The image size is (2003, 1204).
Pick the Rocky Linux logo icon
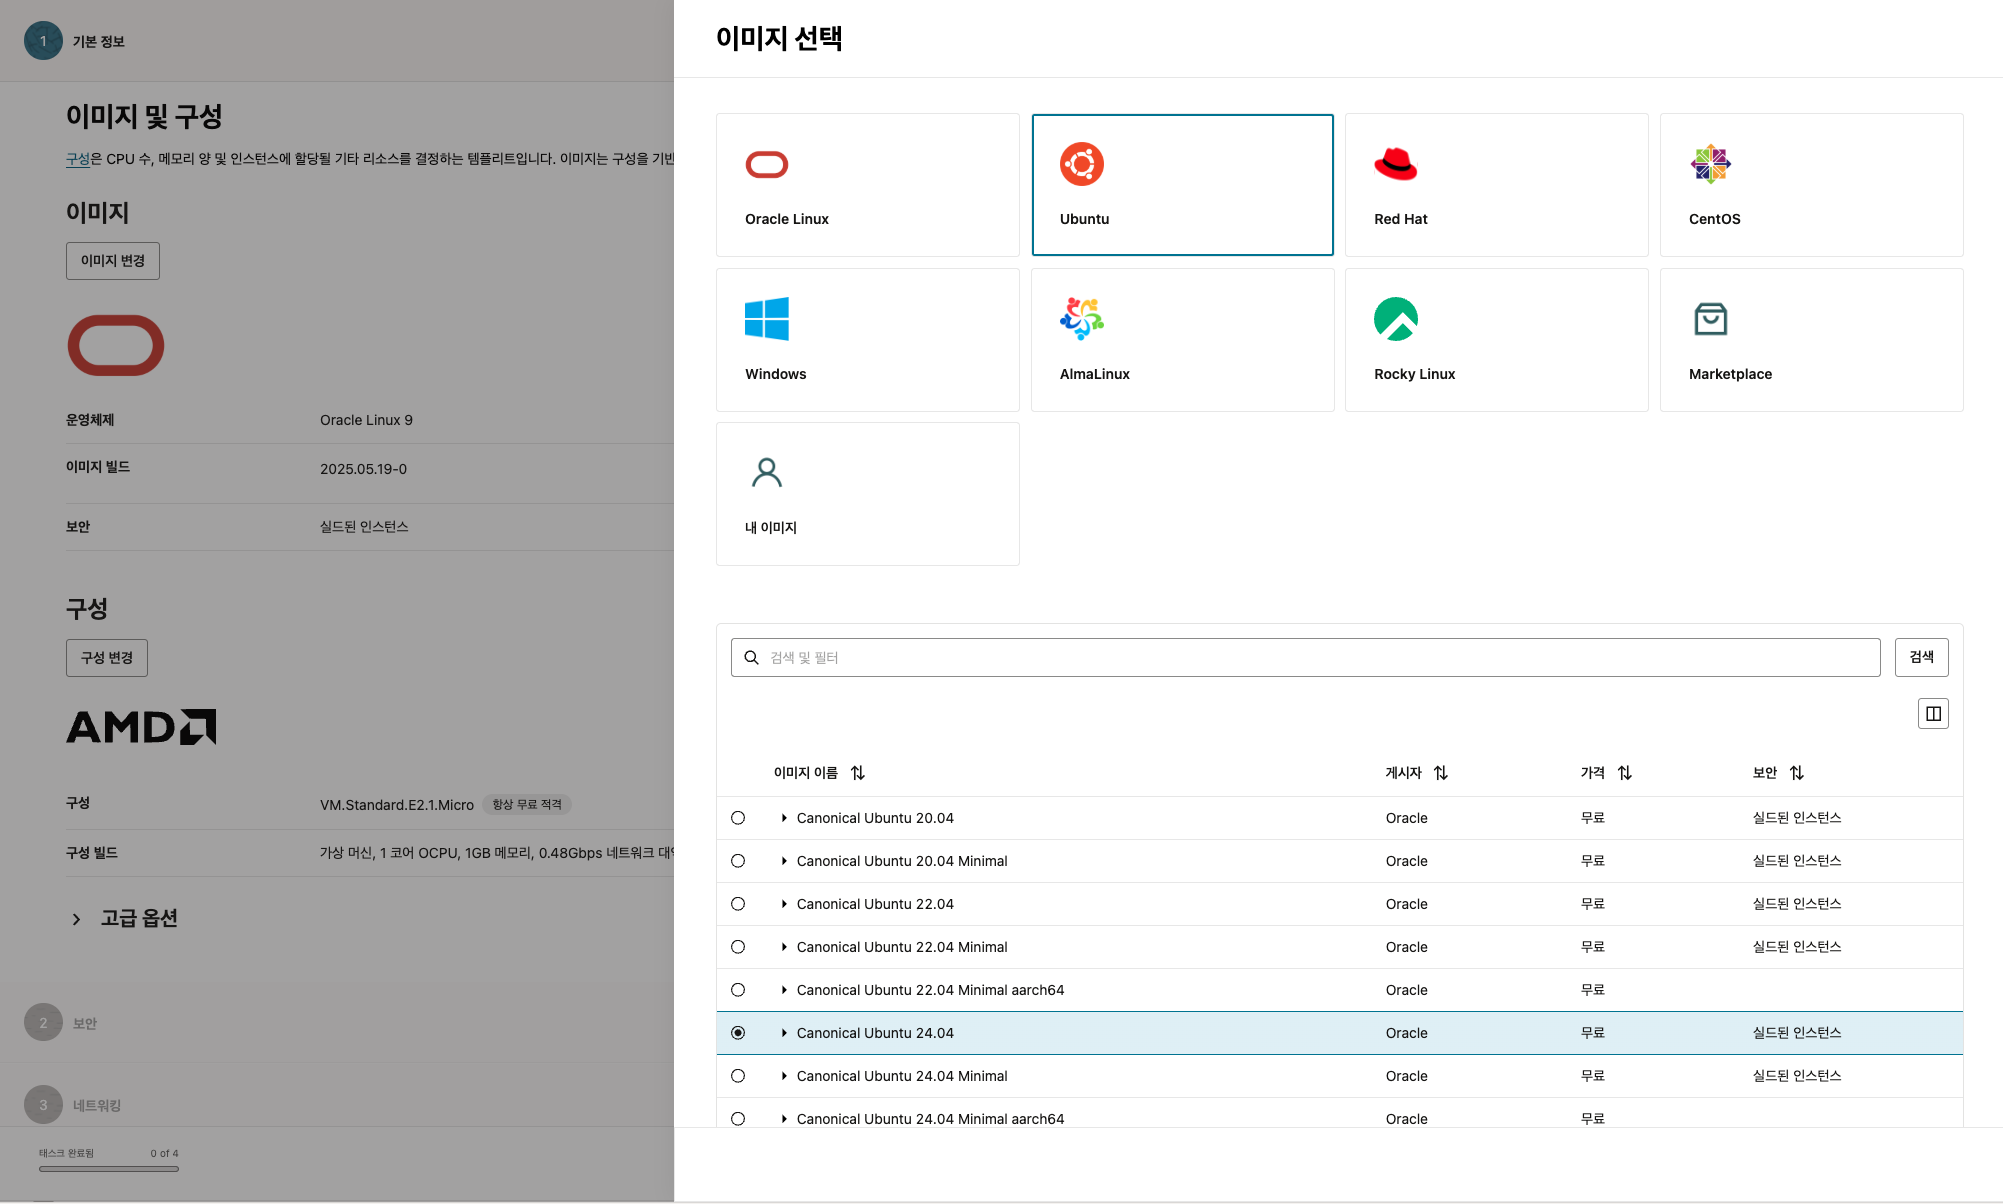1396,319
